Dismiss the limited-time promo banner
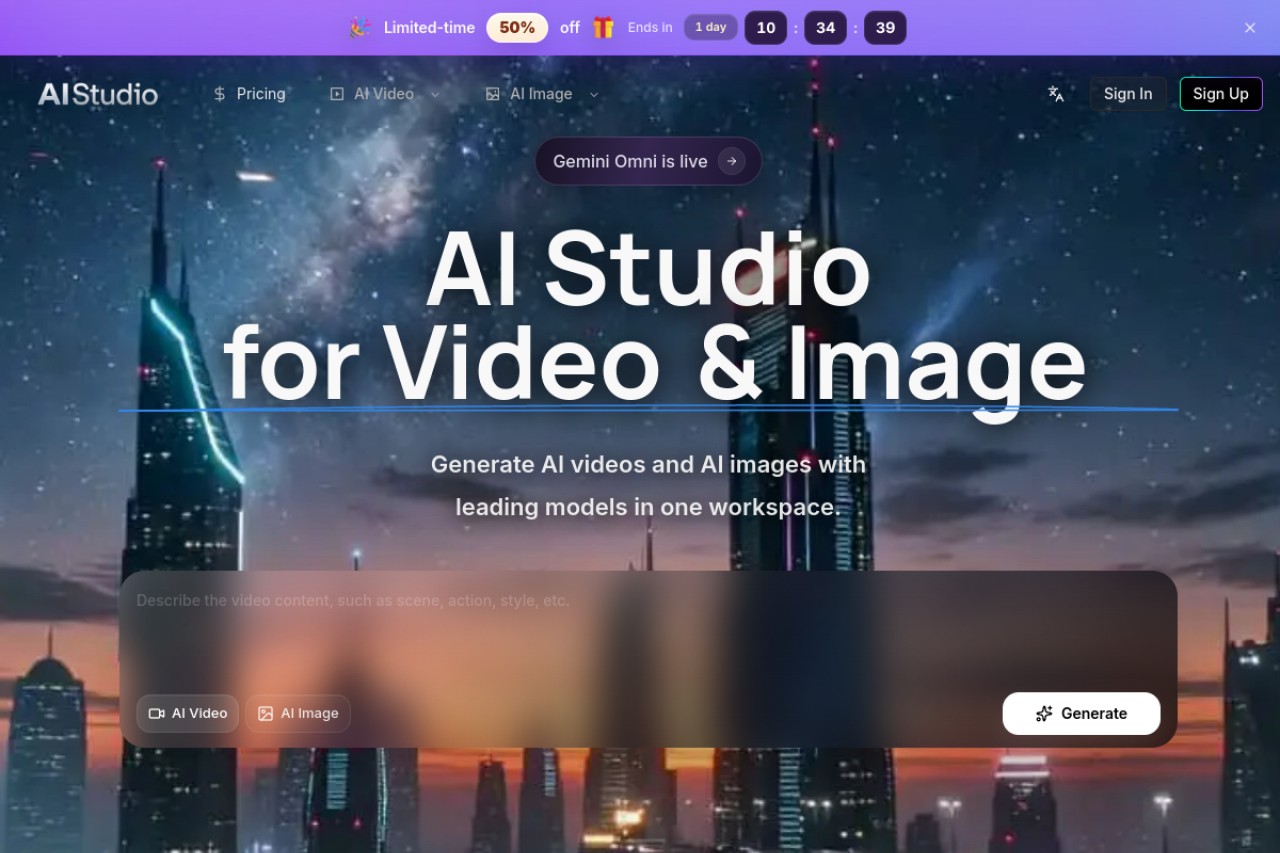 click(1250, 28)
